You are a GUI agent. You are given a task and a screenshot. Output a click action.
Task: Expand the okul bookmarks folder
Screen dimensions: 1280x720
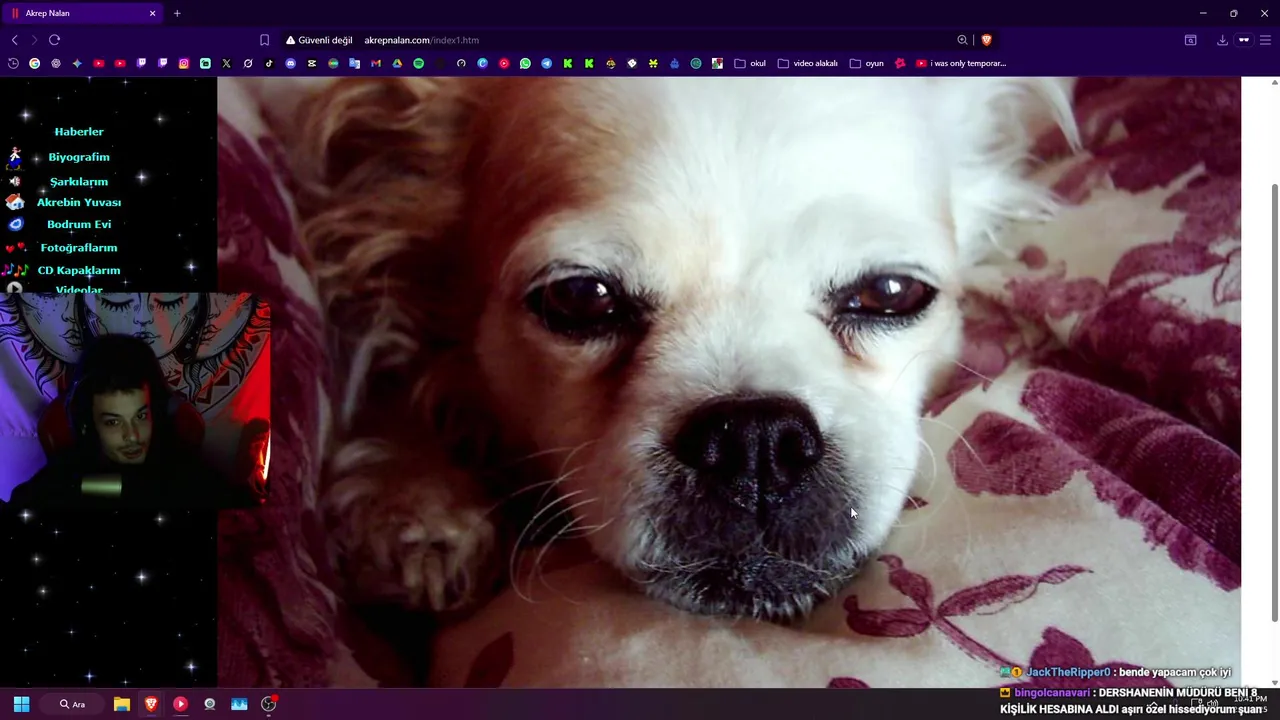coord(750,63)
